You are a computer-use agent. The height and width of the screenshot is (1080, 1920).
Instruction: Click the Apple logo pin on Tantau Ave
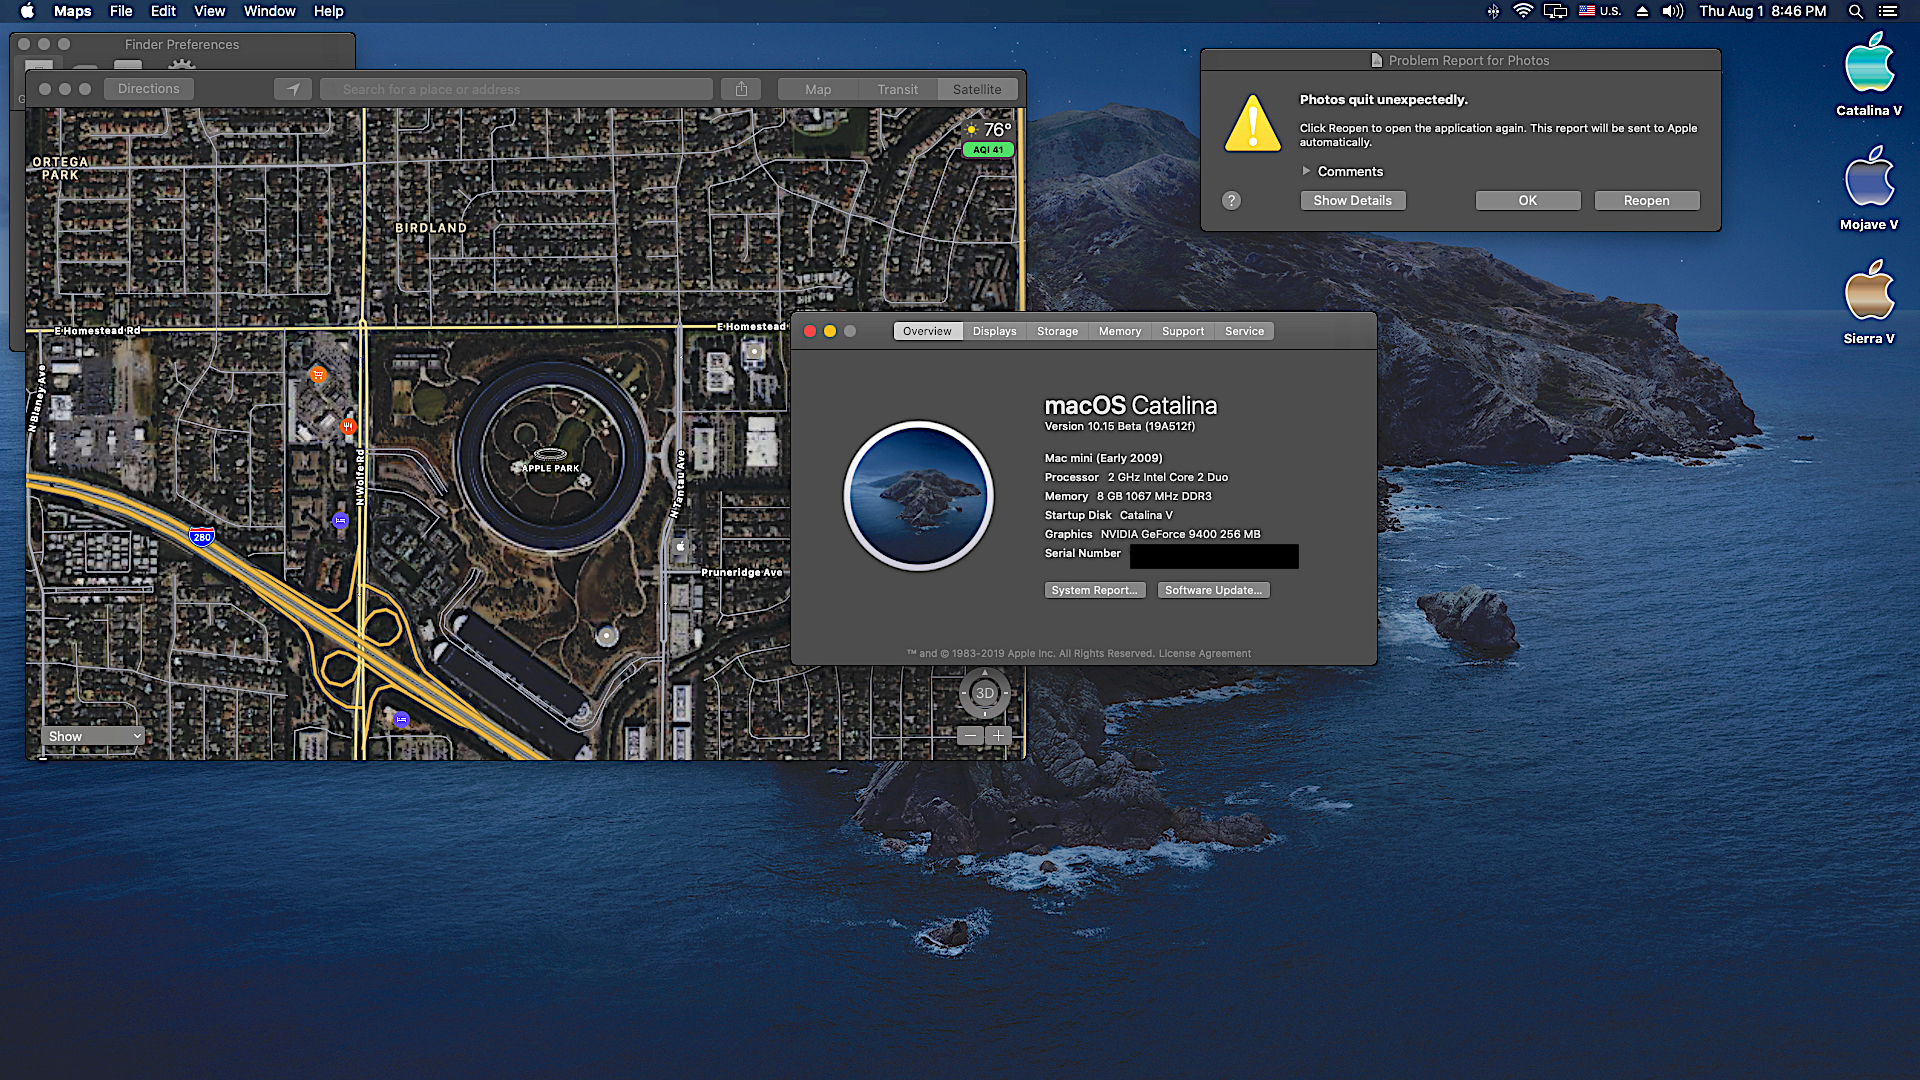coord(680,547)
